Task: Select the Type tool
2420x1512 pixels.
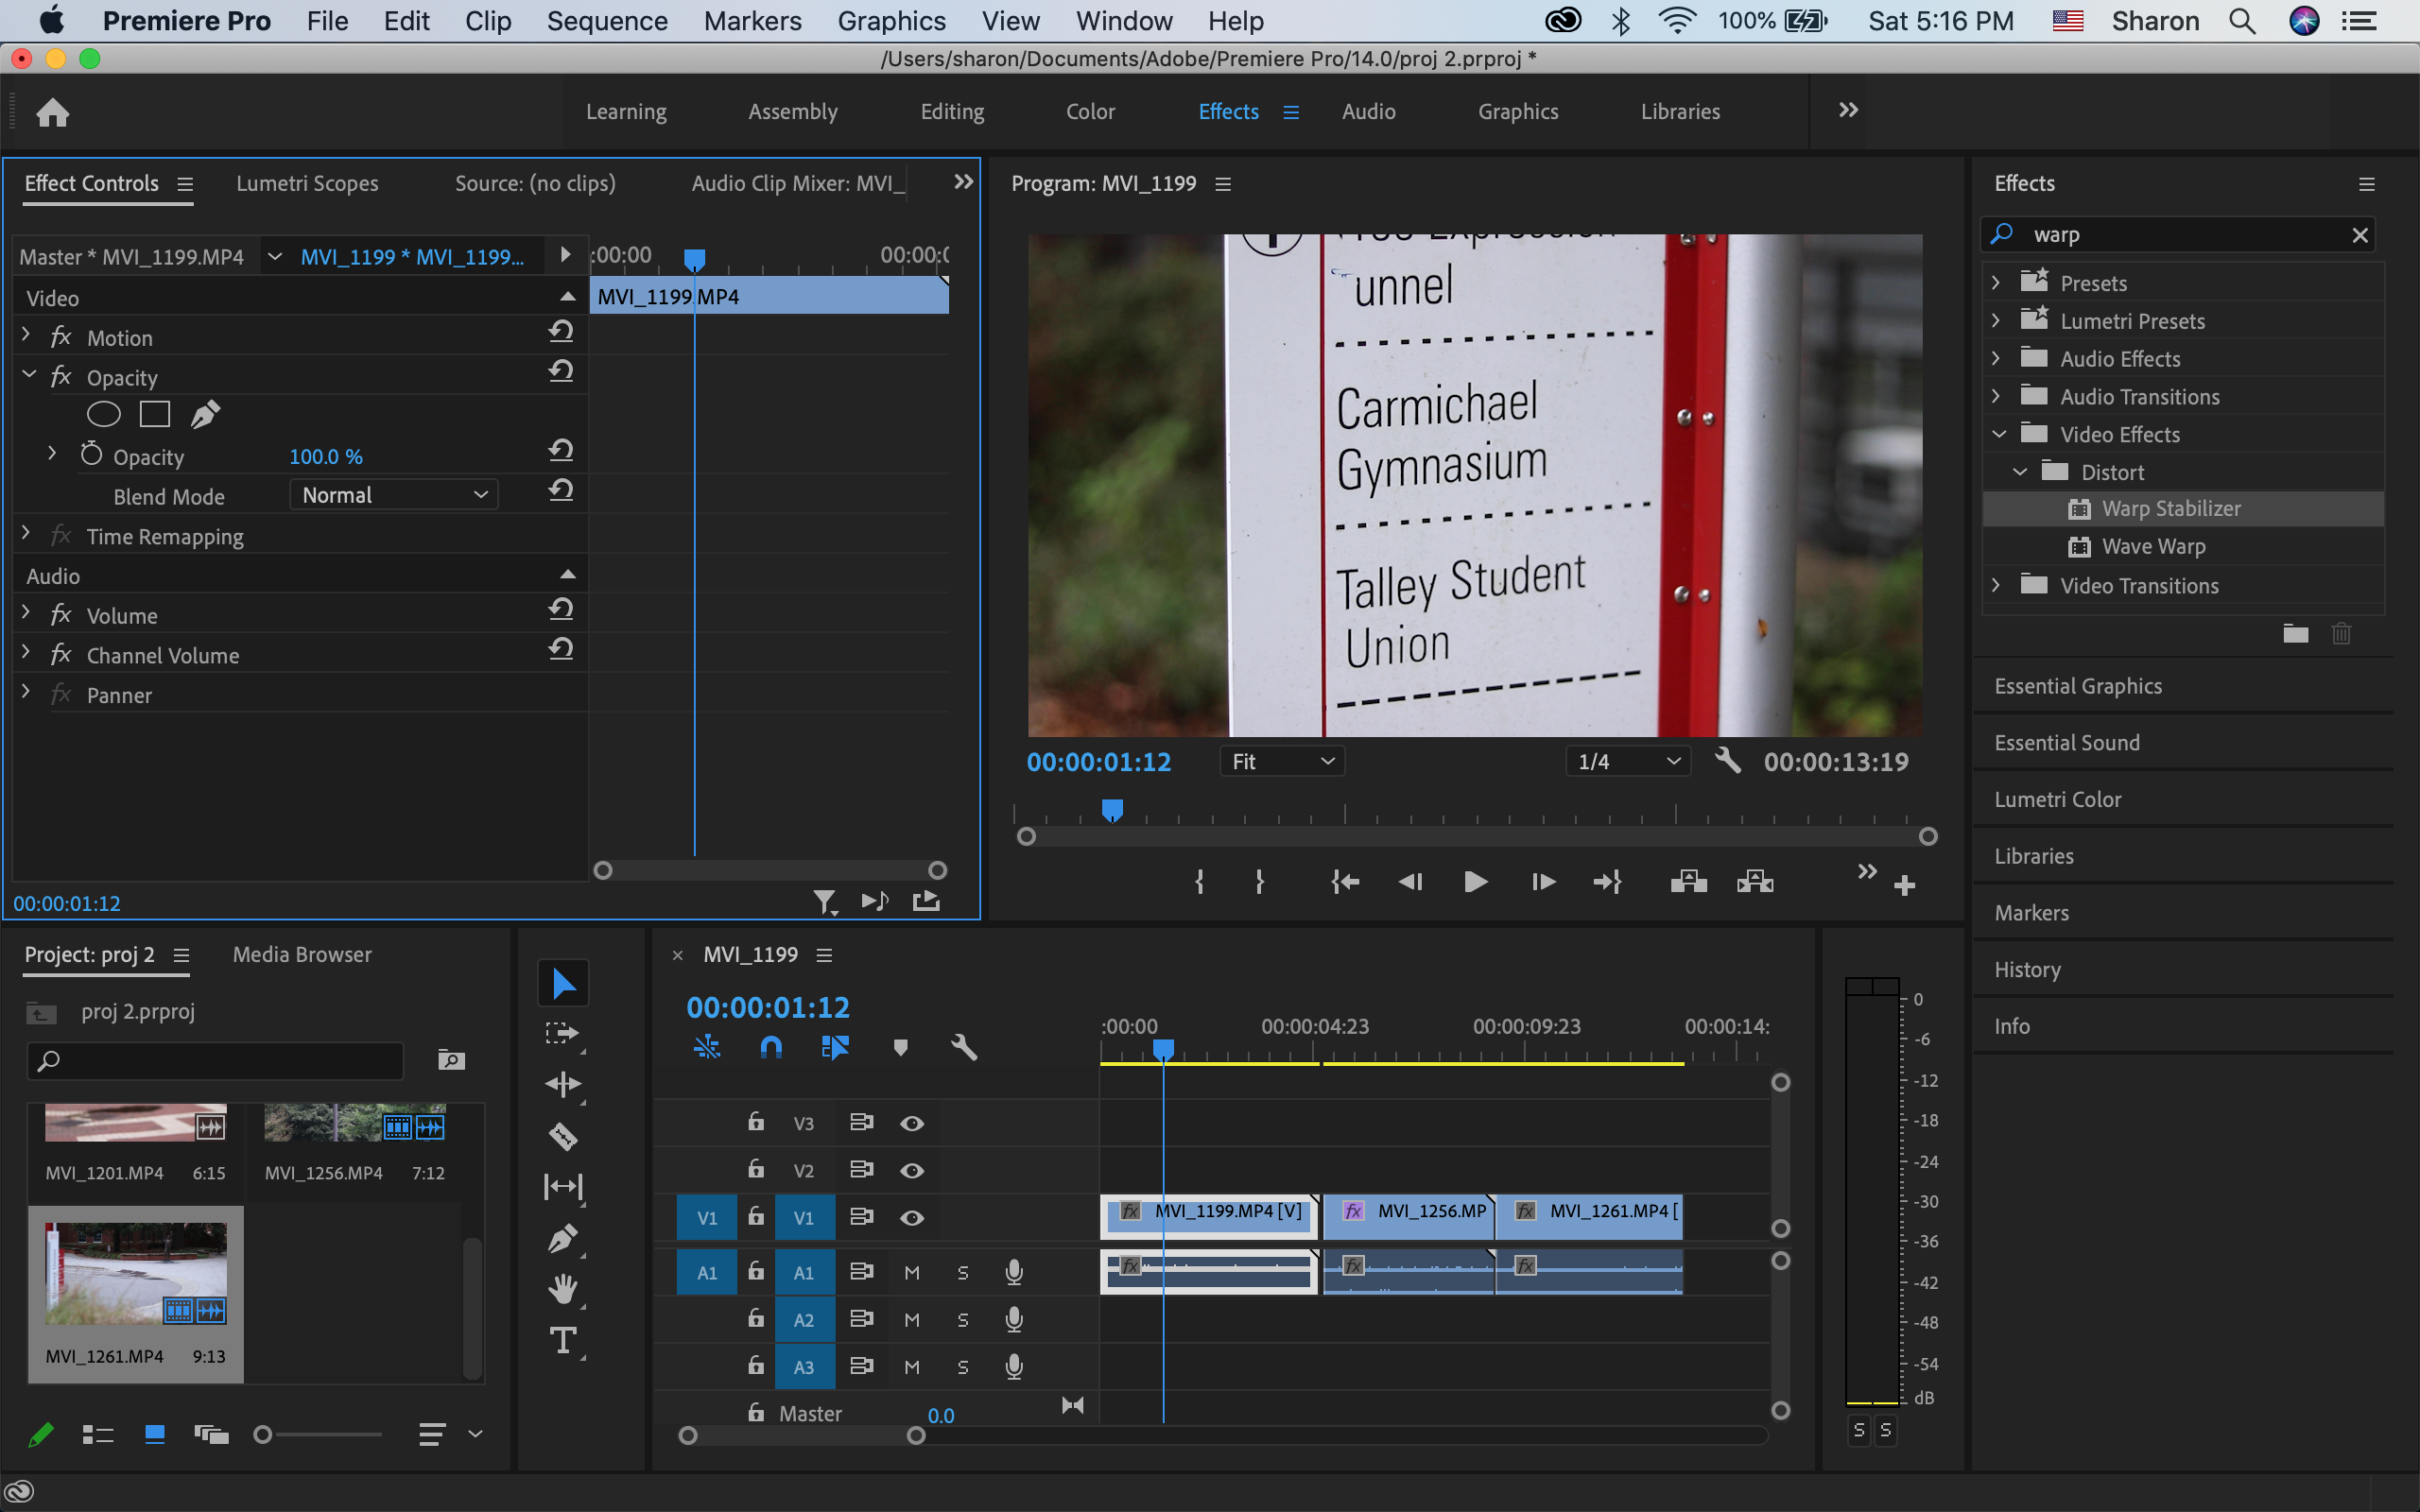Action: click(563, 1341)
